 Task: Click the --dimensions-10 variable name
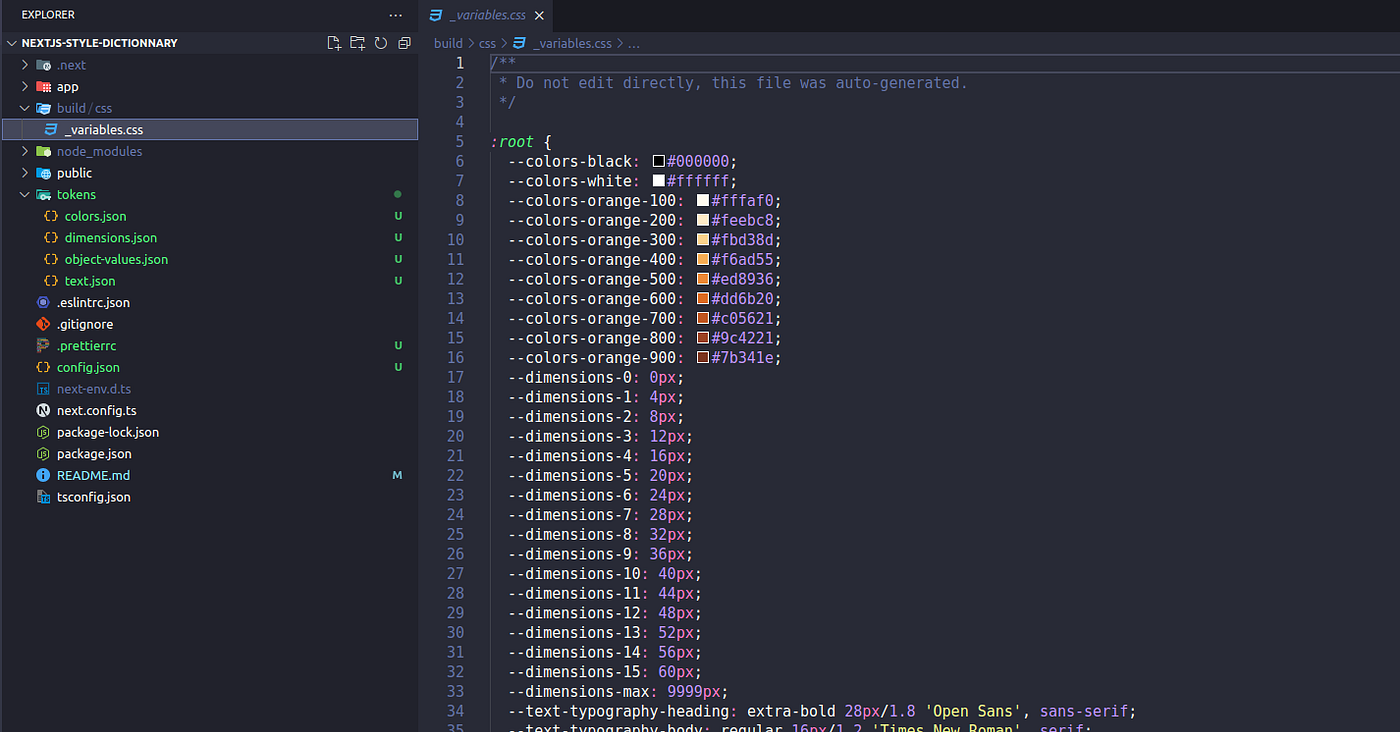pyautogui.click(x=575, y=573)
